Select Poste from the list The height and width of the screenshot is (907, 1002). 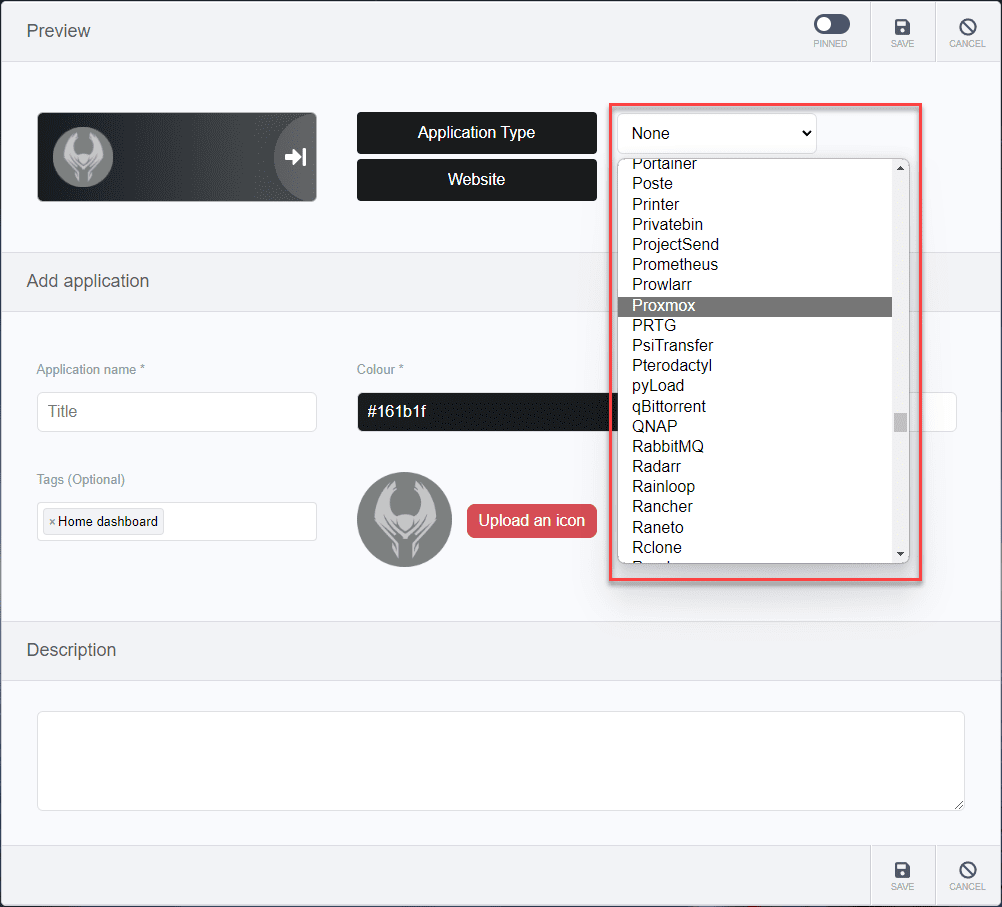click(755, 183)
